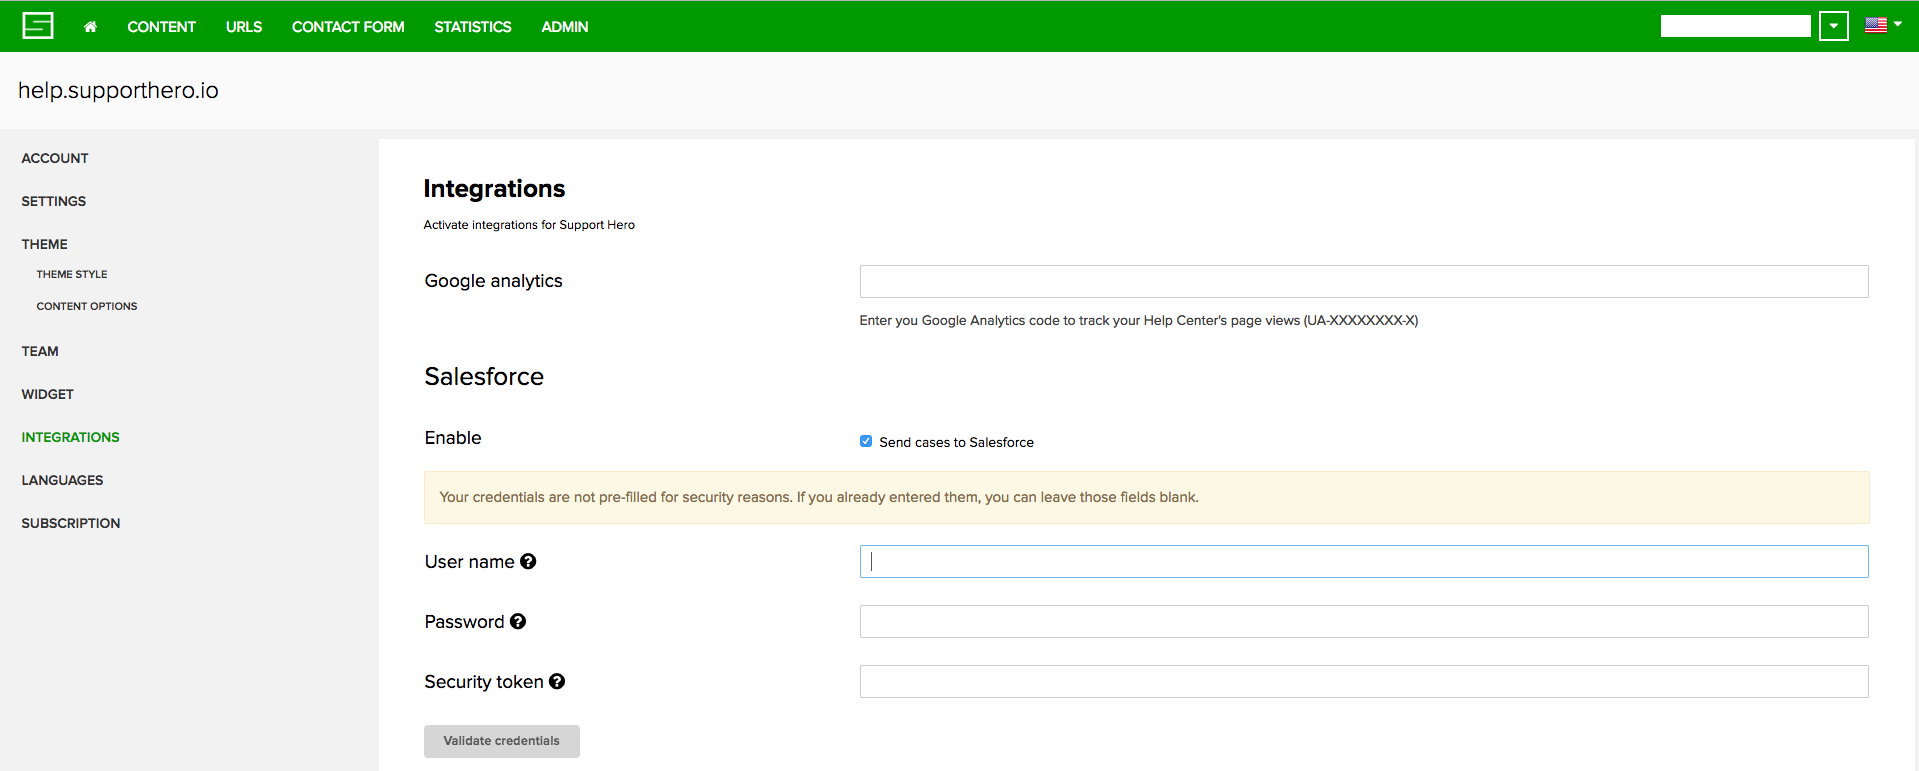Click help icon beside Security token
1919x771 pixels.
pyautogui.click(x=557, y=682)
